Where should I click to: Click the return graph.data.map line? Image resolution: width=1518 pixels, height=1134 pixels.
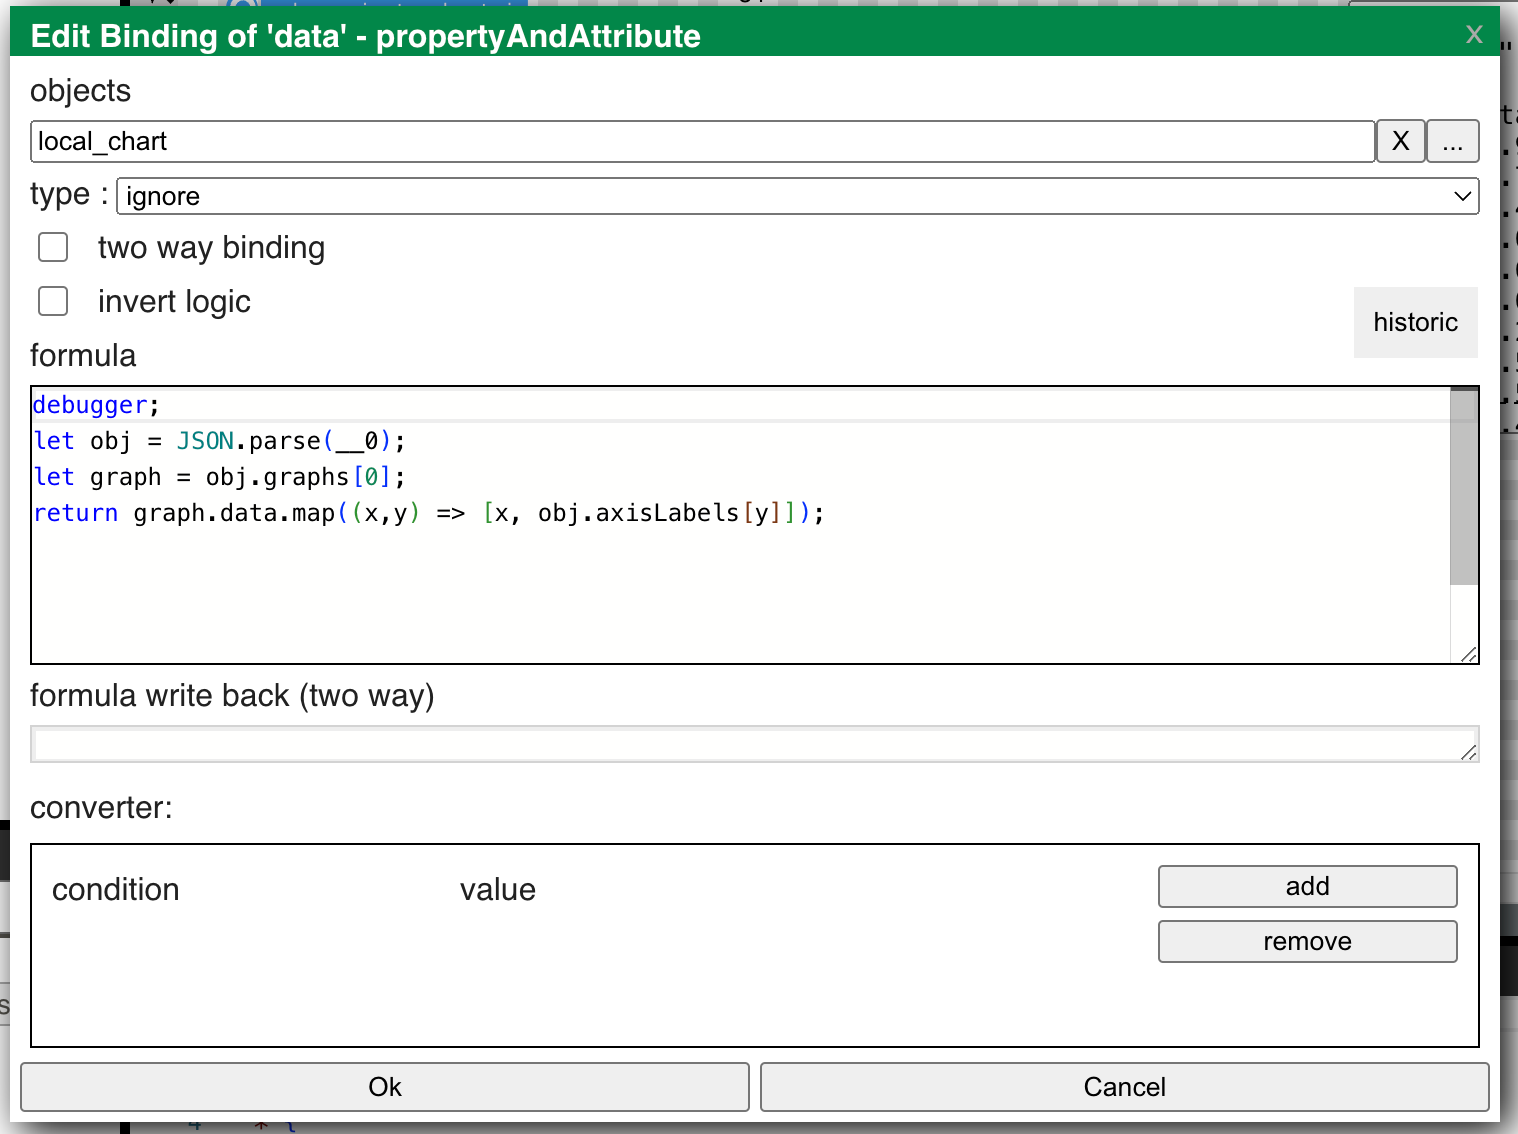pos(429,513)
